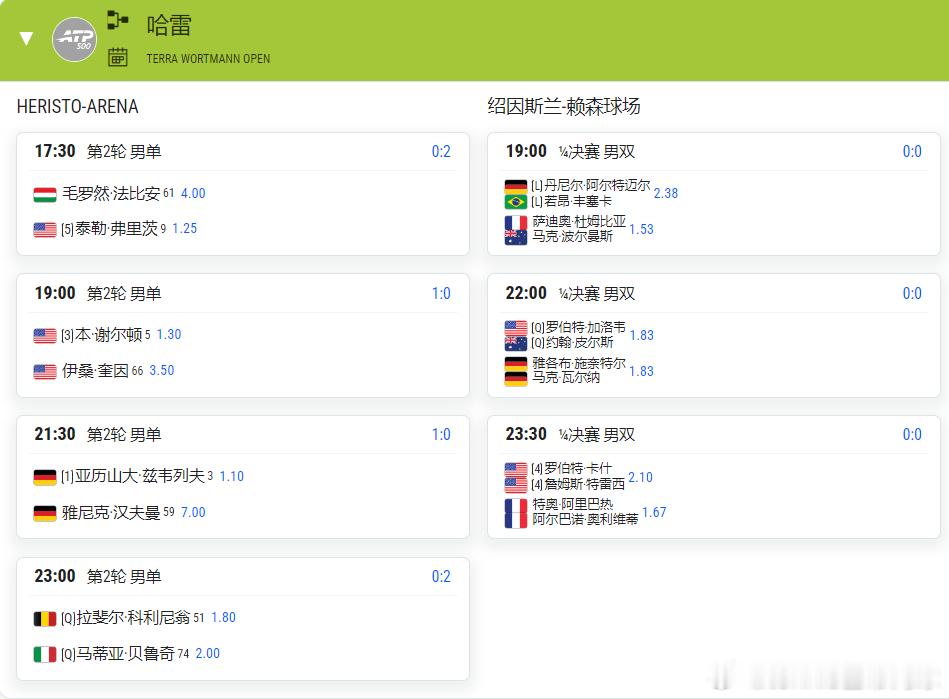
Task: Select odds 1.53 for 杜姆比亚/波尔曼斯 pair
Action: pyautogui.click(x=642, y=229)
